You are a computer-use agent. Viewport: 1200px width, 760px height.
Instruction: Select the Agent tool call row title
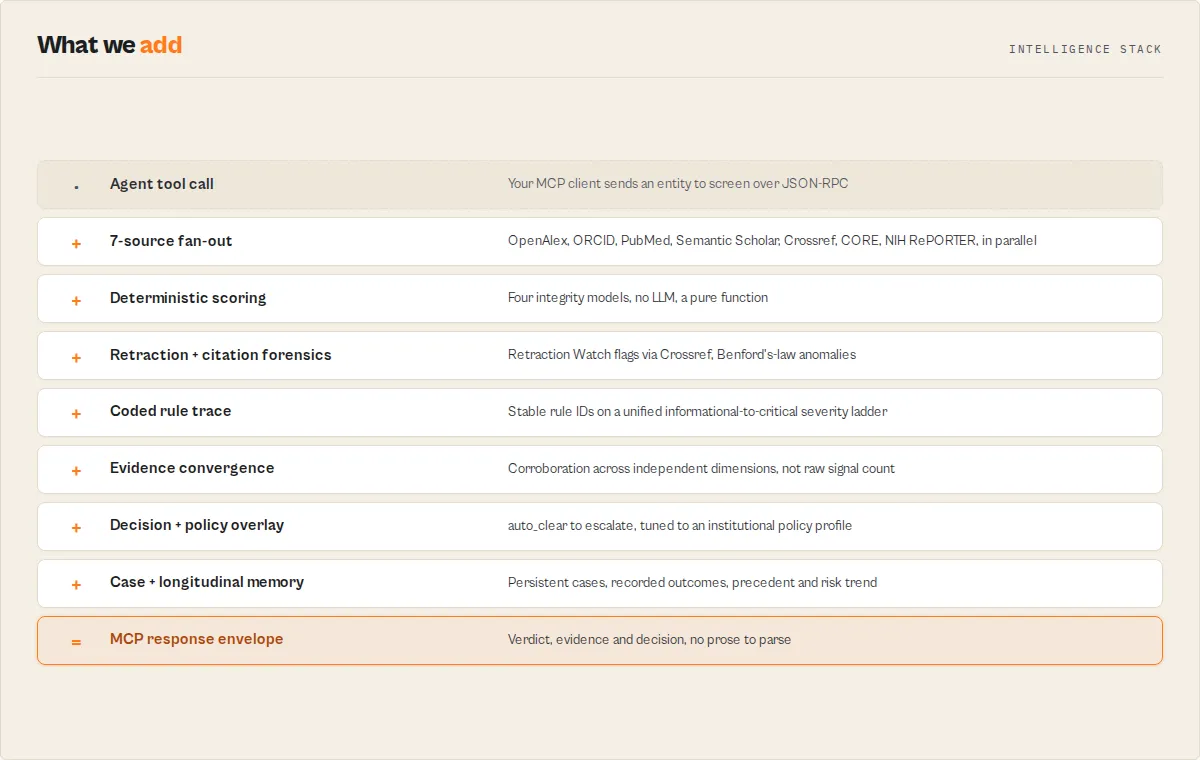[162, 184]
